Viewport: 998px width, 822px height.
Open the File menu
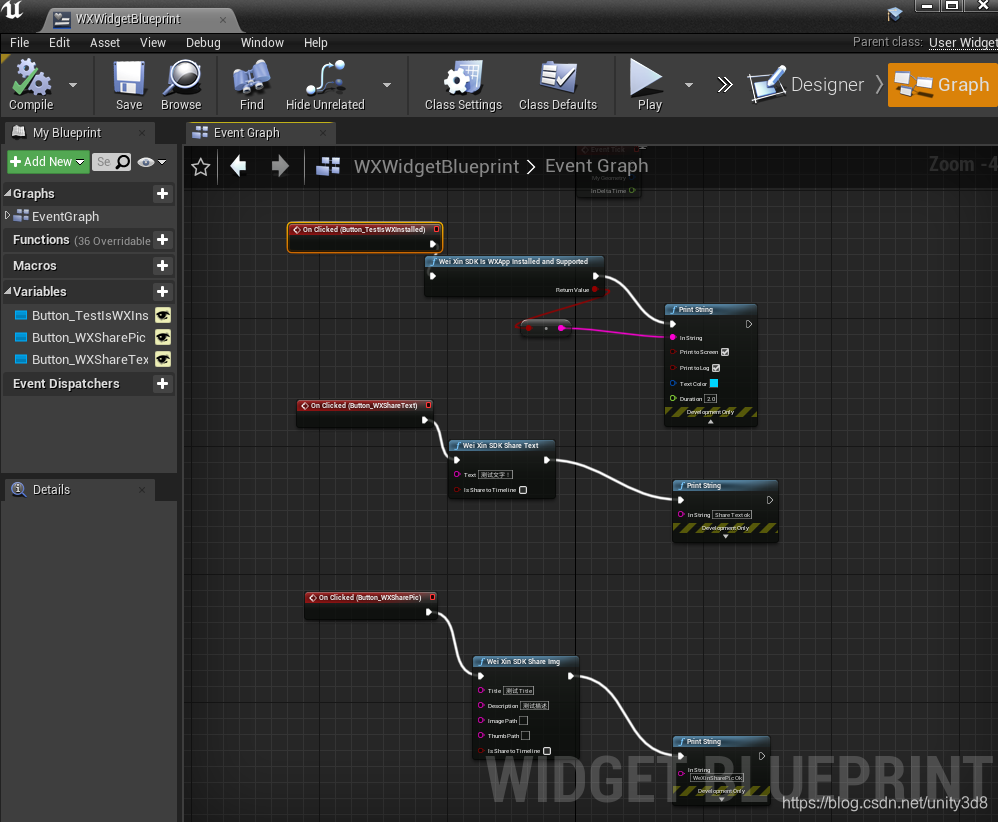pyautogui.click(x=20, y=43)
